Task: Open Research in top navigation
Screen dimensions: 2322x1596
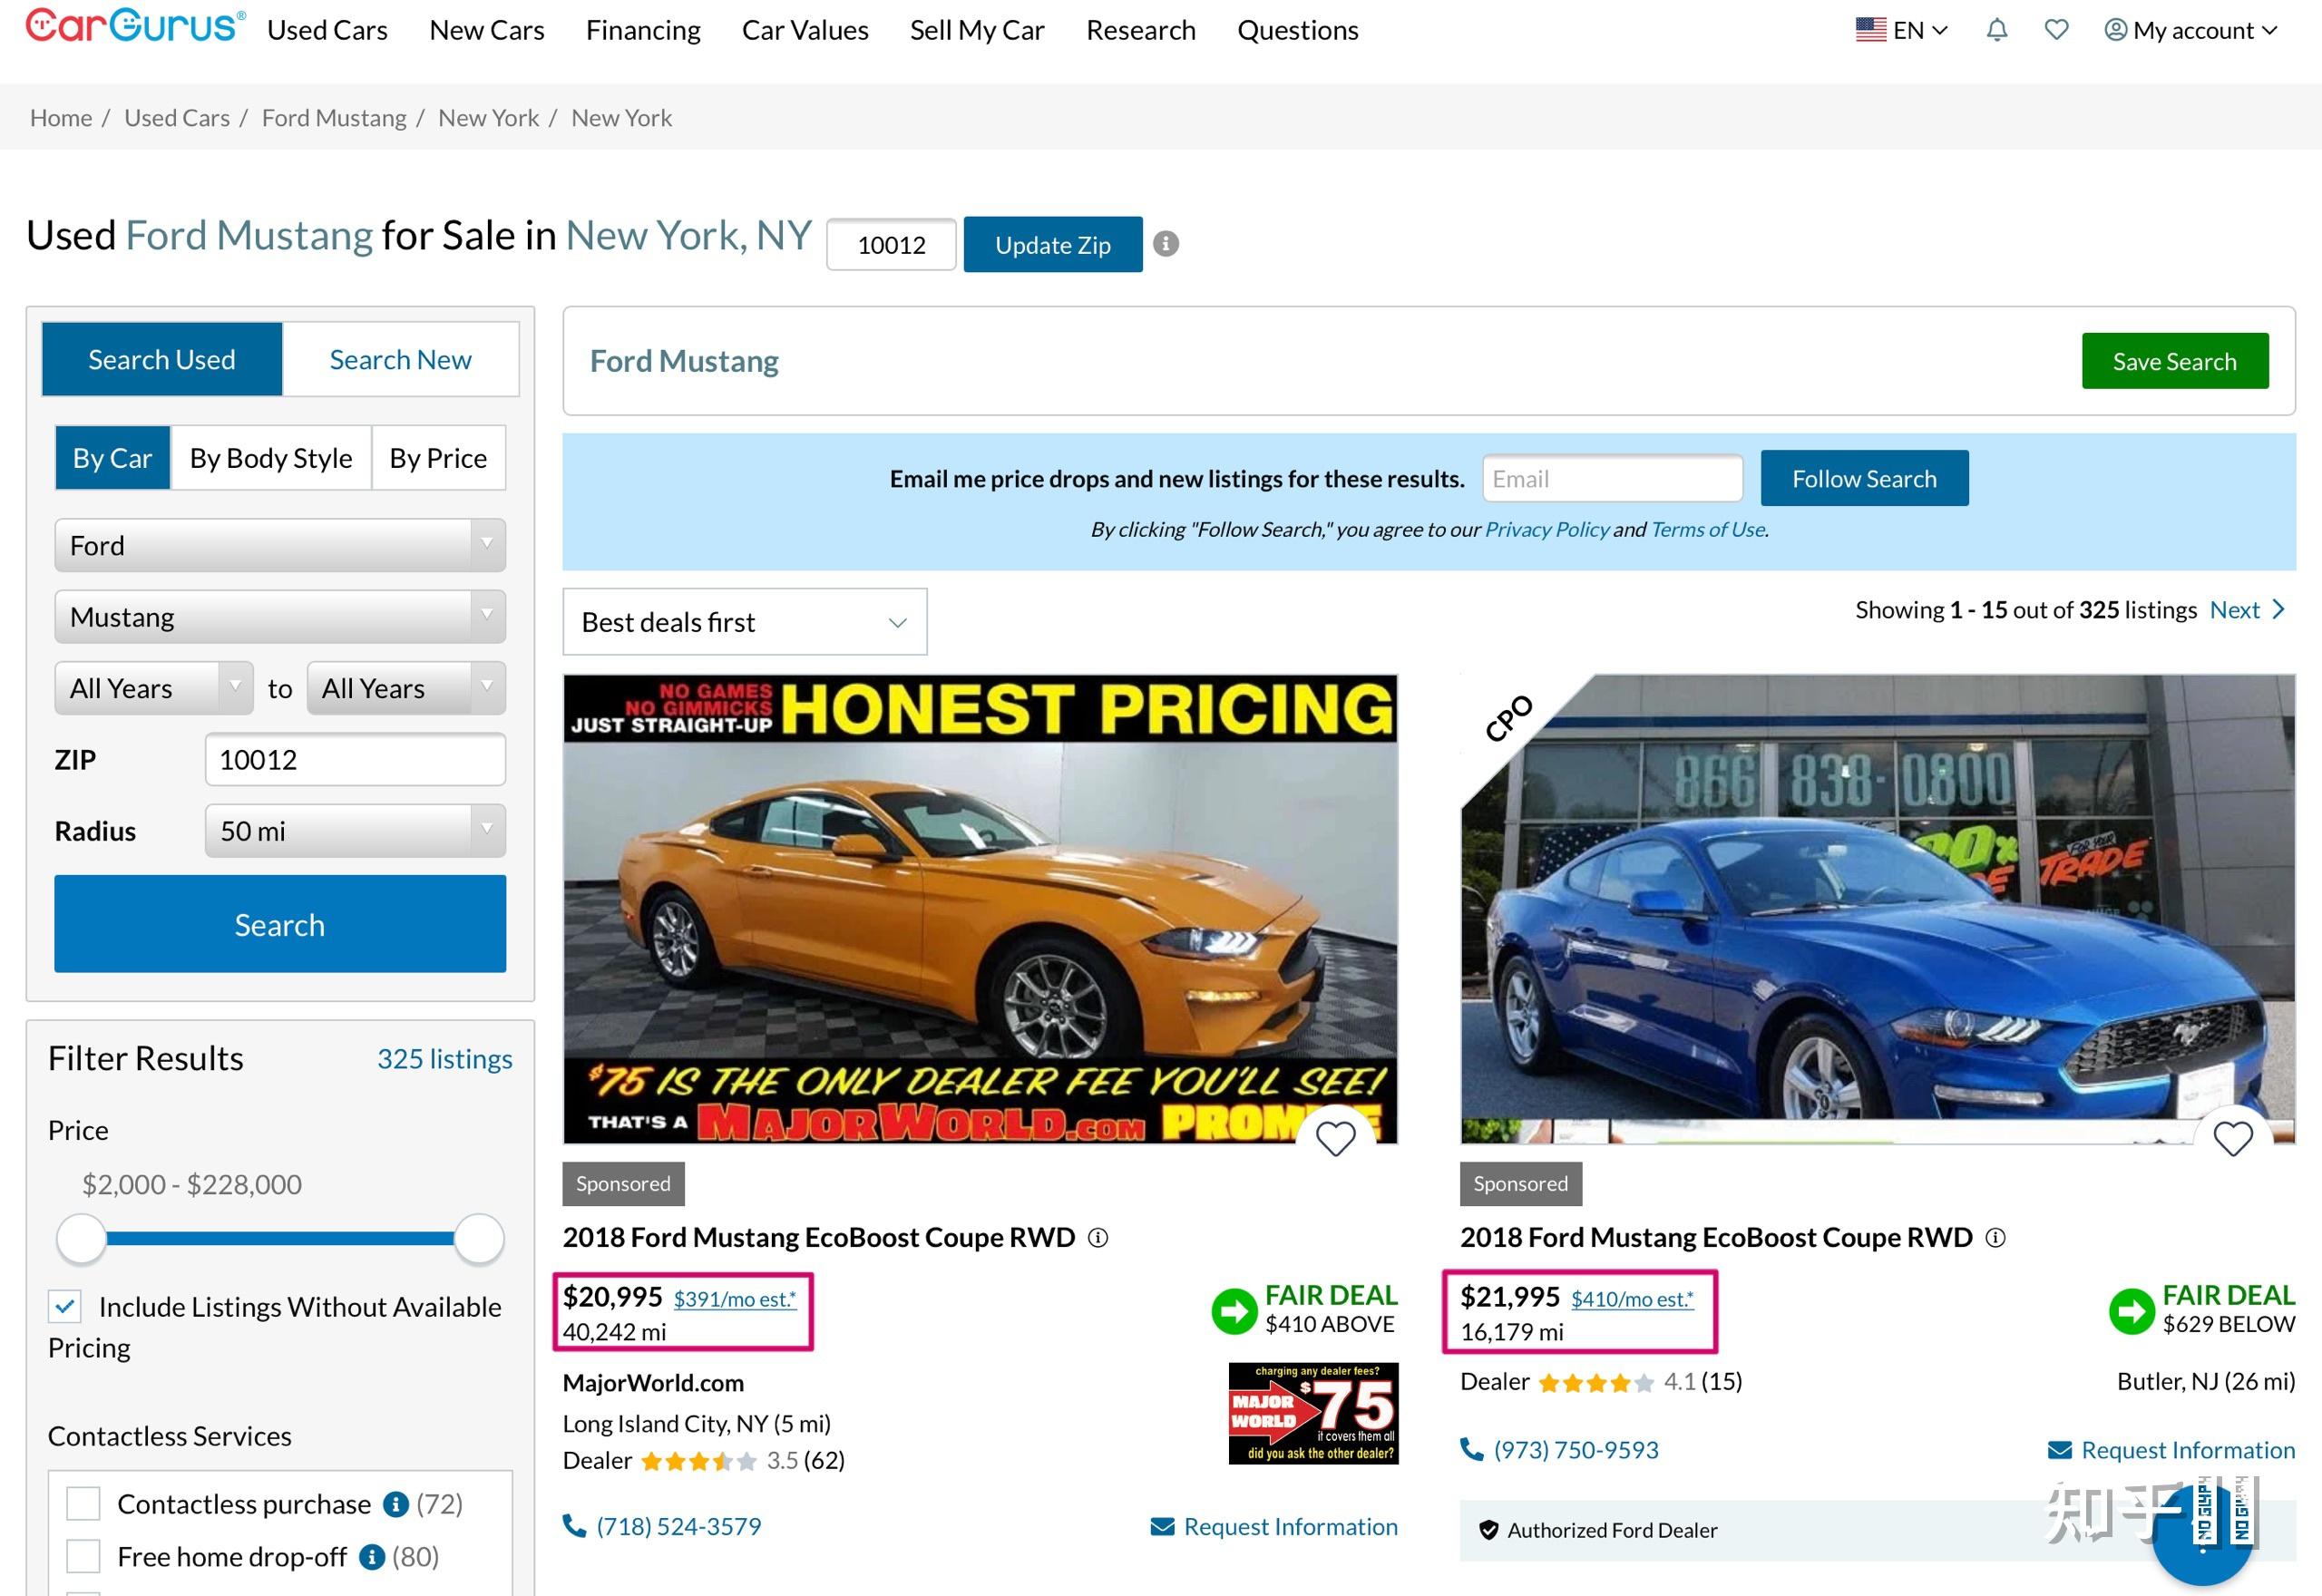Action: tap(1141, 30)
